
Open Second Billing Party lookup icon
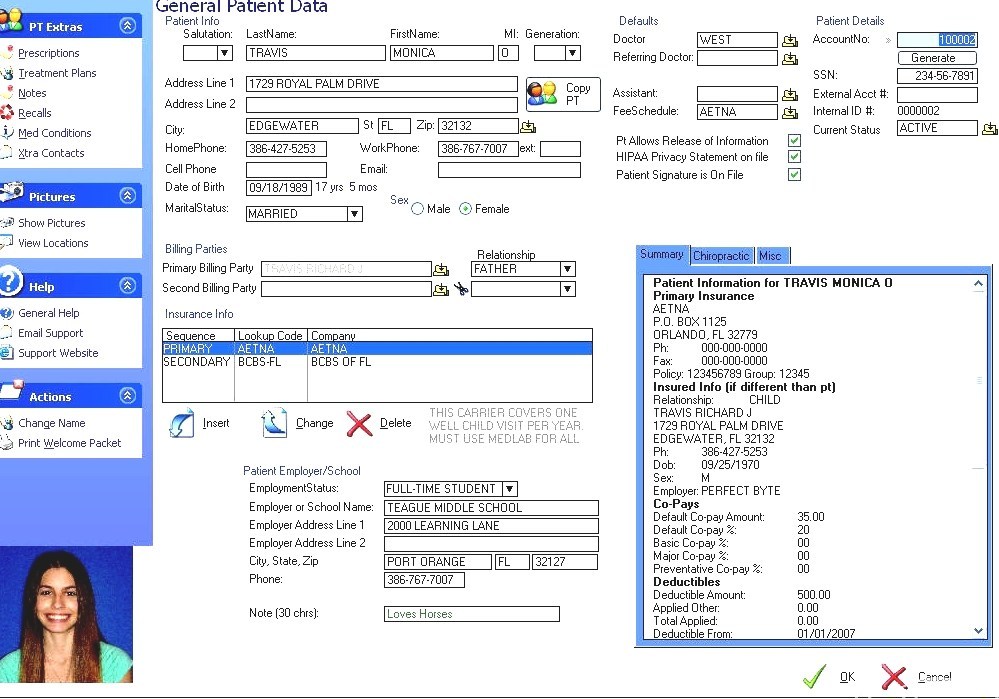point(441,290)
